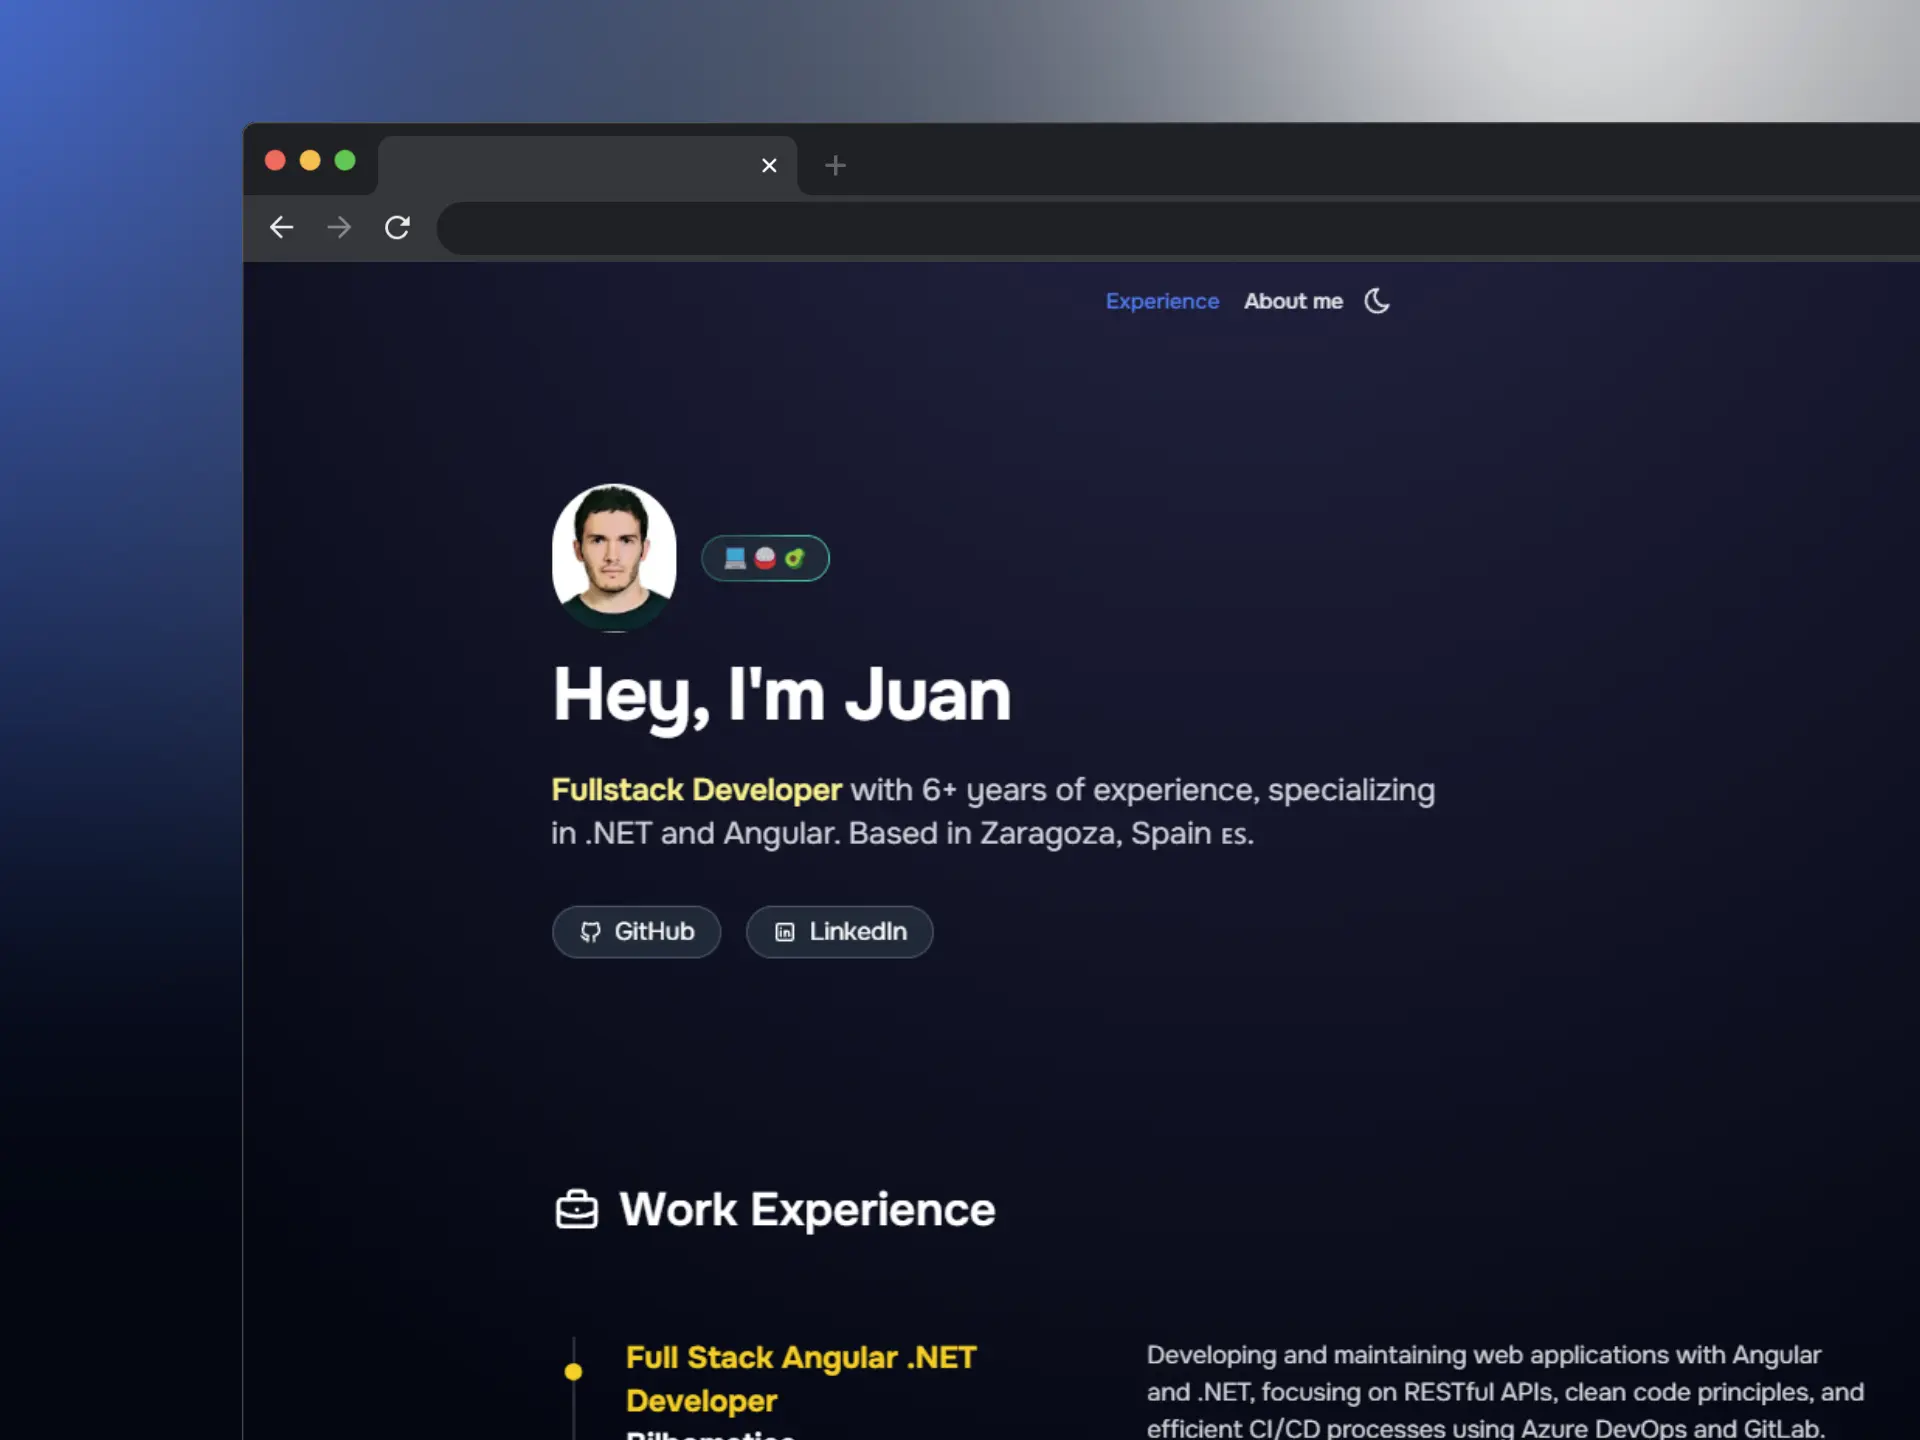Image resolution: width=1920 pixels, height=1440 pixels.
Task: Open the GitHub profile button
Action: [x=636, y=932]
